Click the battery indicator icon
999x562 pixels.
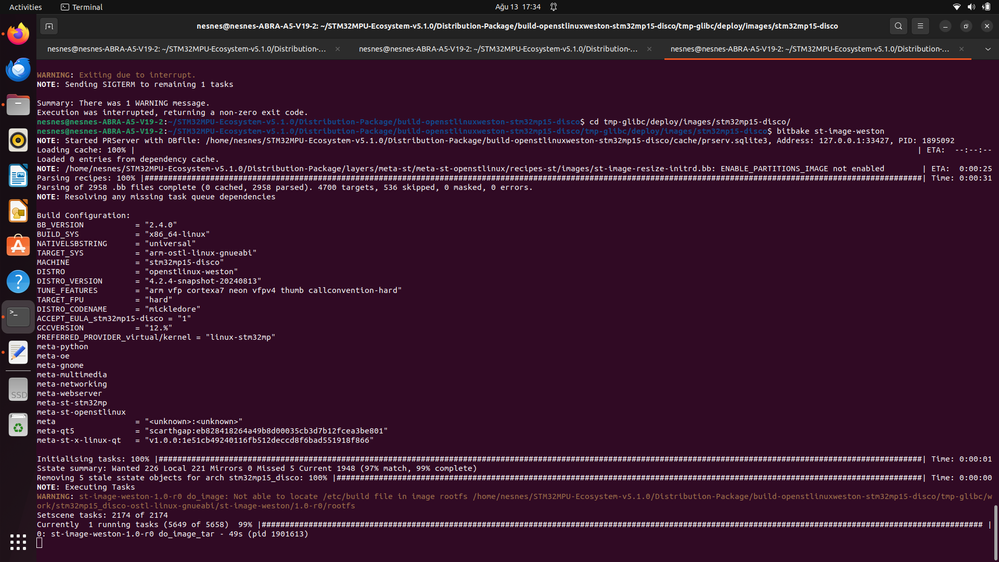[986, 7]
